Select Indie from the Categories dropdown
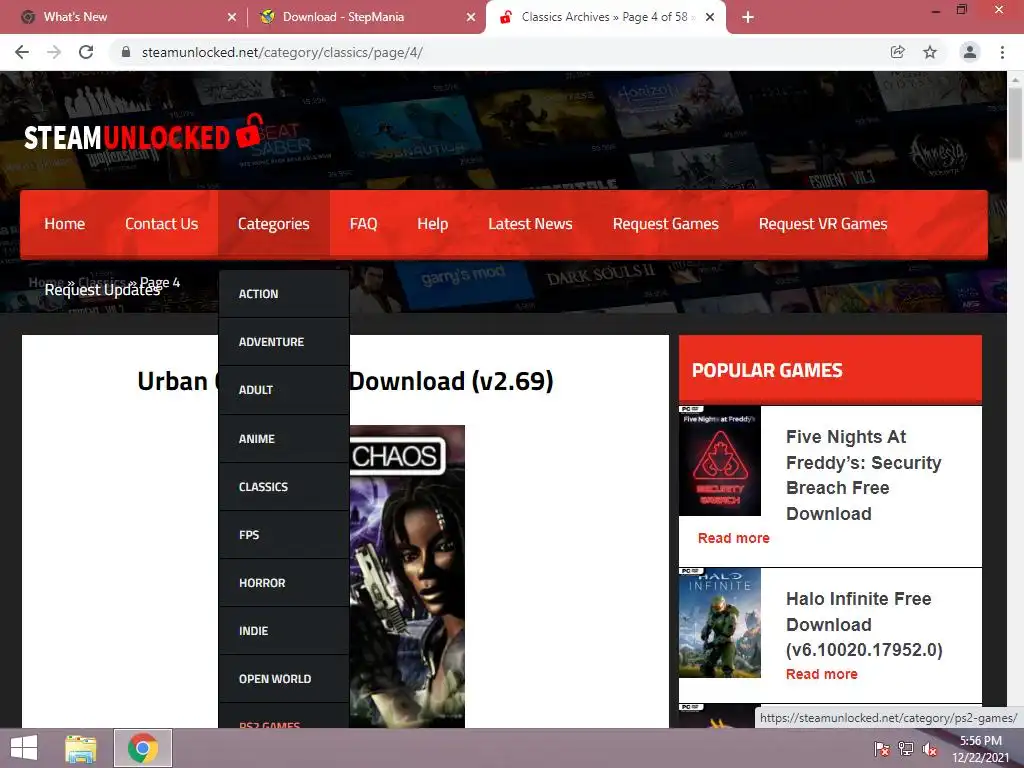Screen dimensions: 1024x768 coord(284,631)
